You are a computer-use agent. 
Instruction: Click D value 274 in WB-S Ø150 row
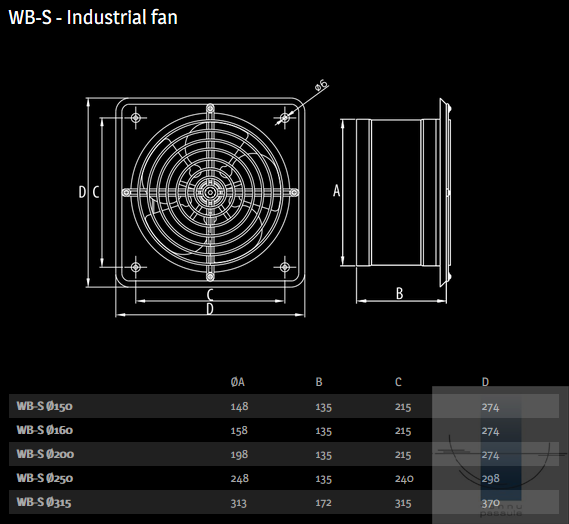click(x=490, y=407)
